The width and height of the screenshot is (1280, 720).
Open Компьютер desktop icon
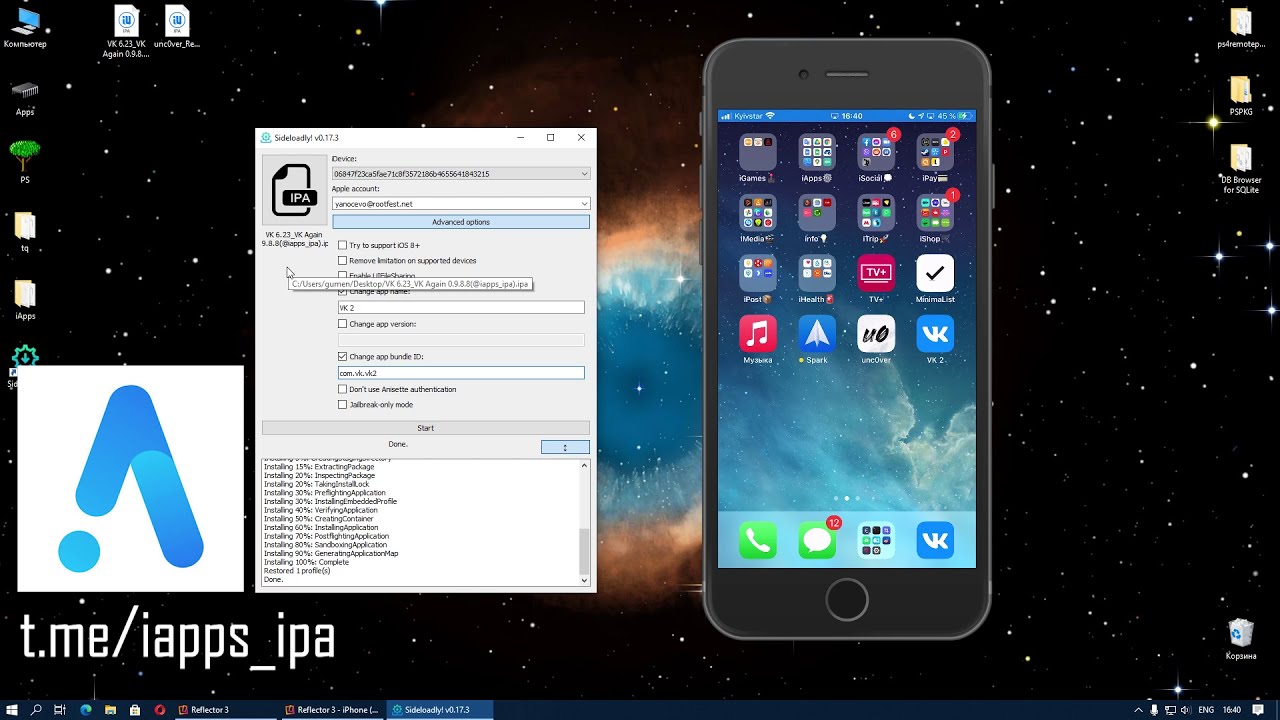25,27
